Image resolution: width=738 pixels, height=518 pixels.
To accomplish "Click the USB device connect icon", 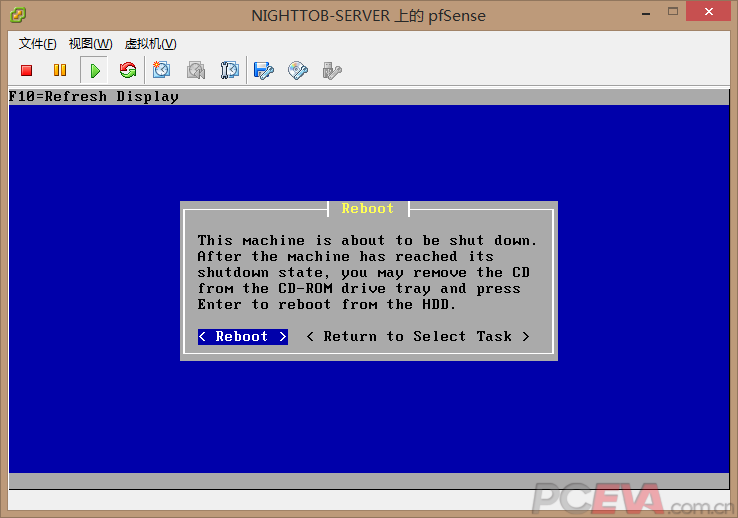I will pyautogui.click(x=332, y=70).
